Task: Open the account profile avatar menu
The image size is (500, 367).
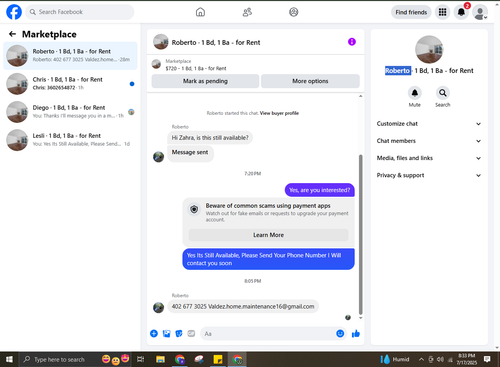Action: [480, 12]
